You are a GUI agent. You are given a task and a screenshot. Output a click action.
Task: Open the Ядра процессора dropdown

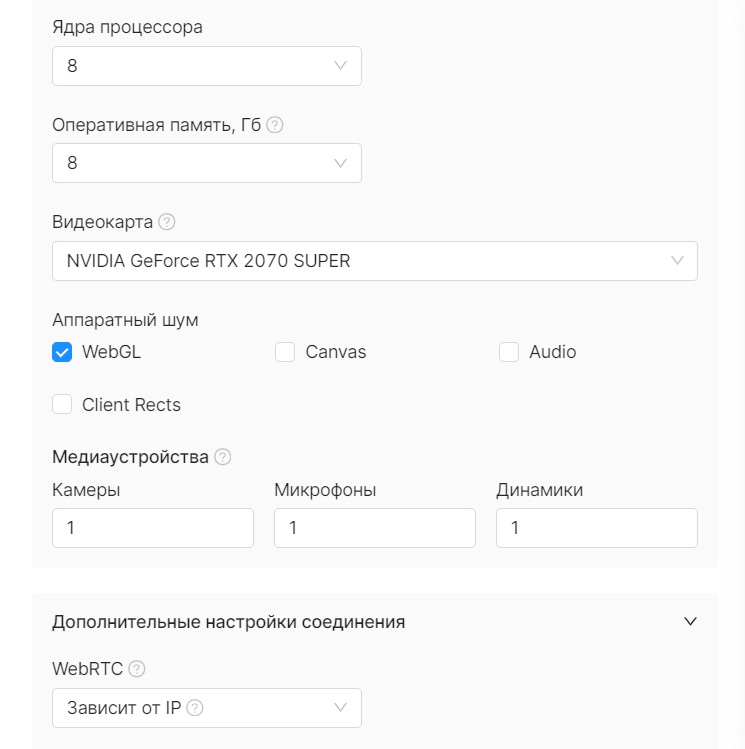[x=207, y=66]
